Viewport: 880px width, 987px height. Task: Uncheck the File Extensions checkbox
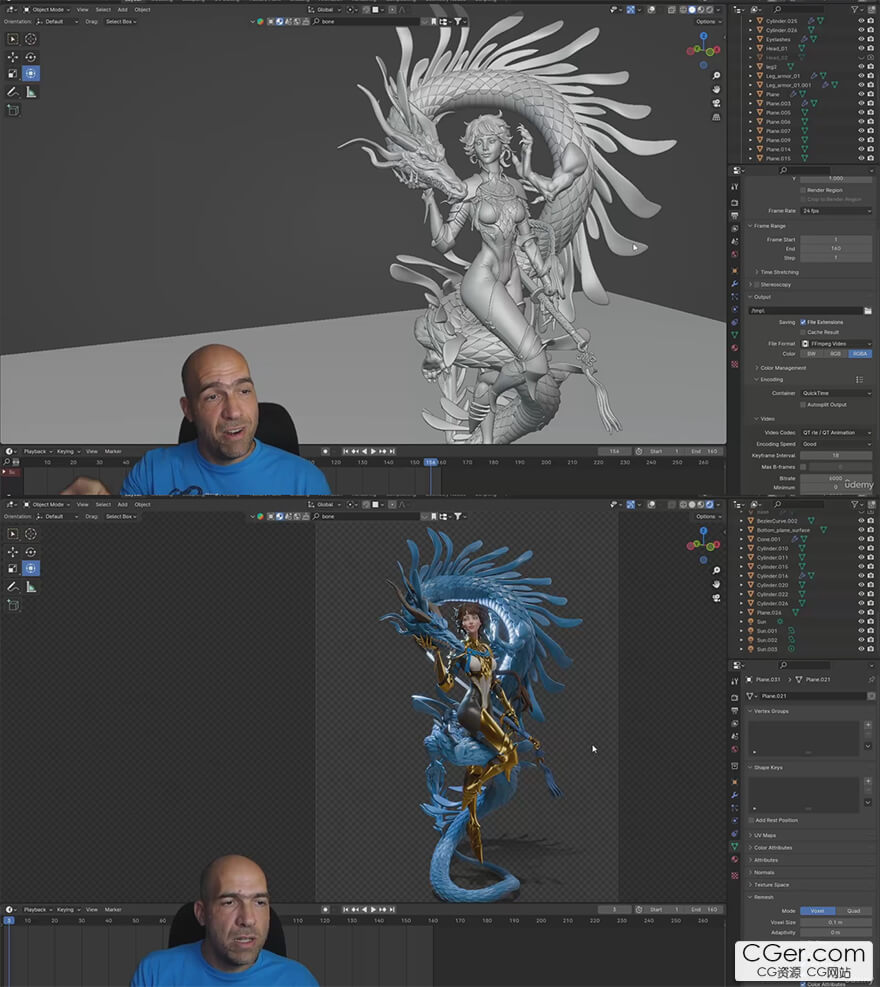coord(803,322)
